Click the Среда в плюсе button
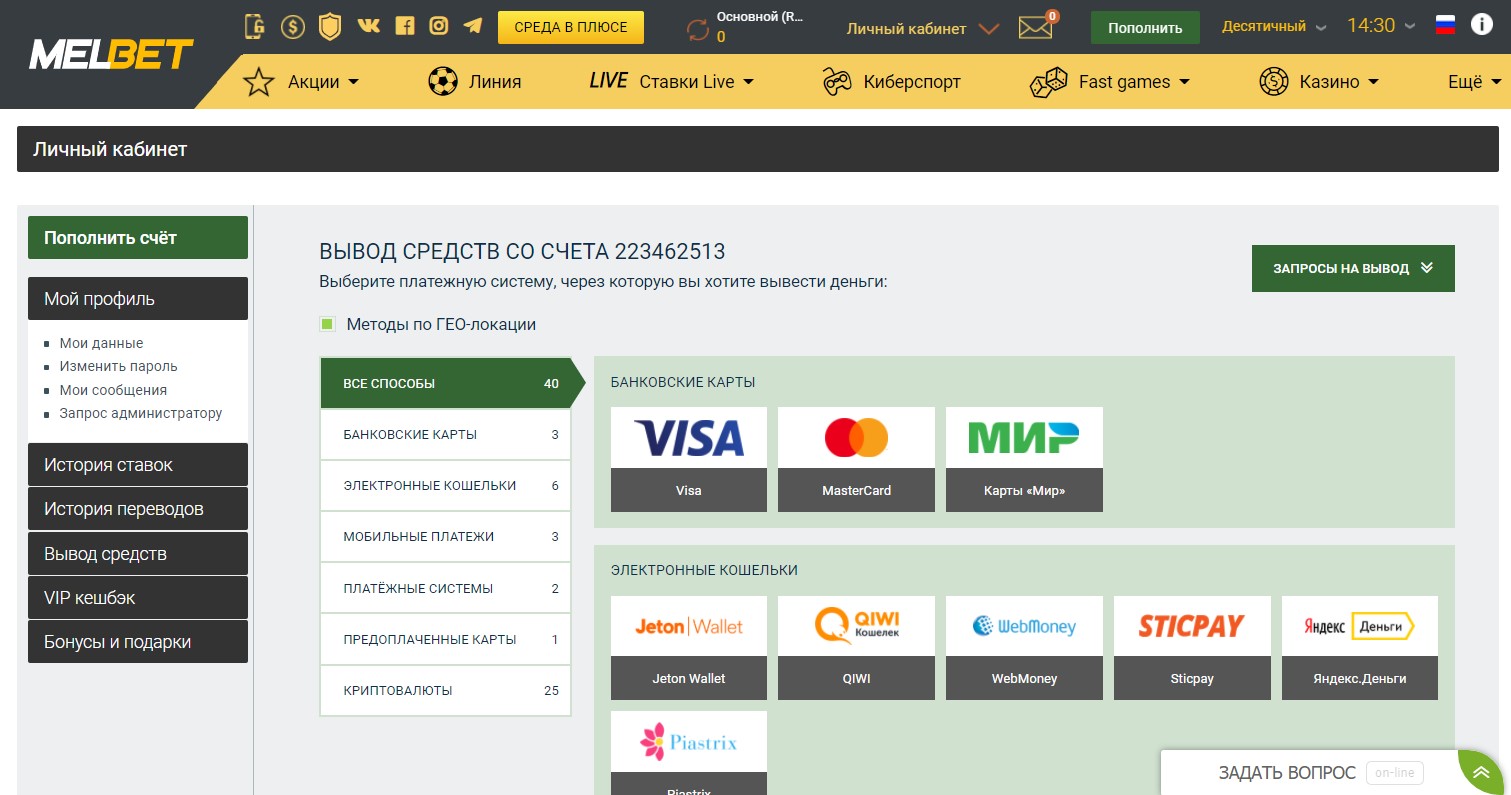This screenshot has height=795, width=1511. click(x=571, y=27)
